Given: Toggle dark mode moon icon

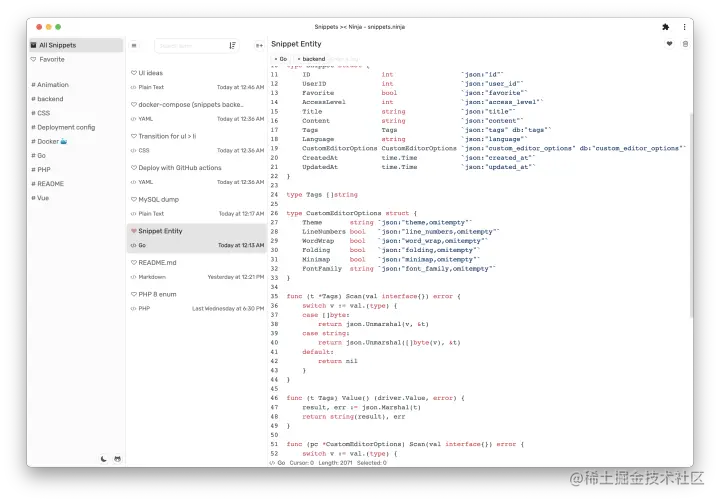Looking at the screenshot, I should tap(104, 458).
